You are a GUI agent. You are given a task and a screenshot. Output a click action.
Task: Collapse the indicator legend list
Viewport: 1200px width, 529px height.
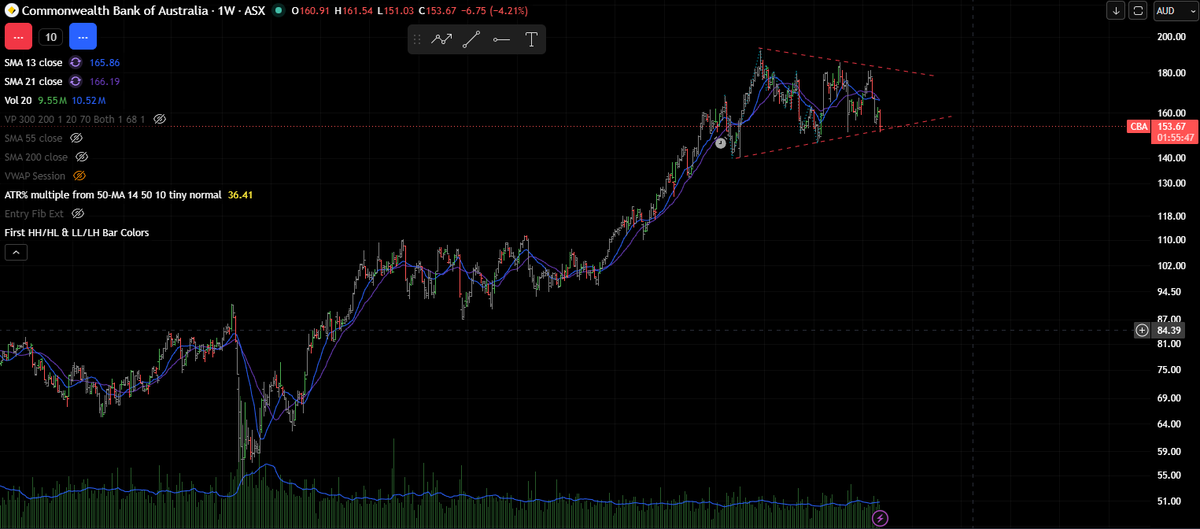click(14, 253)
